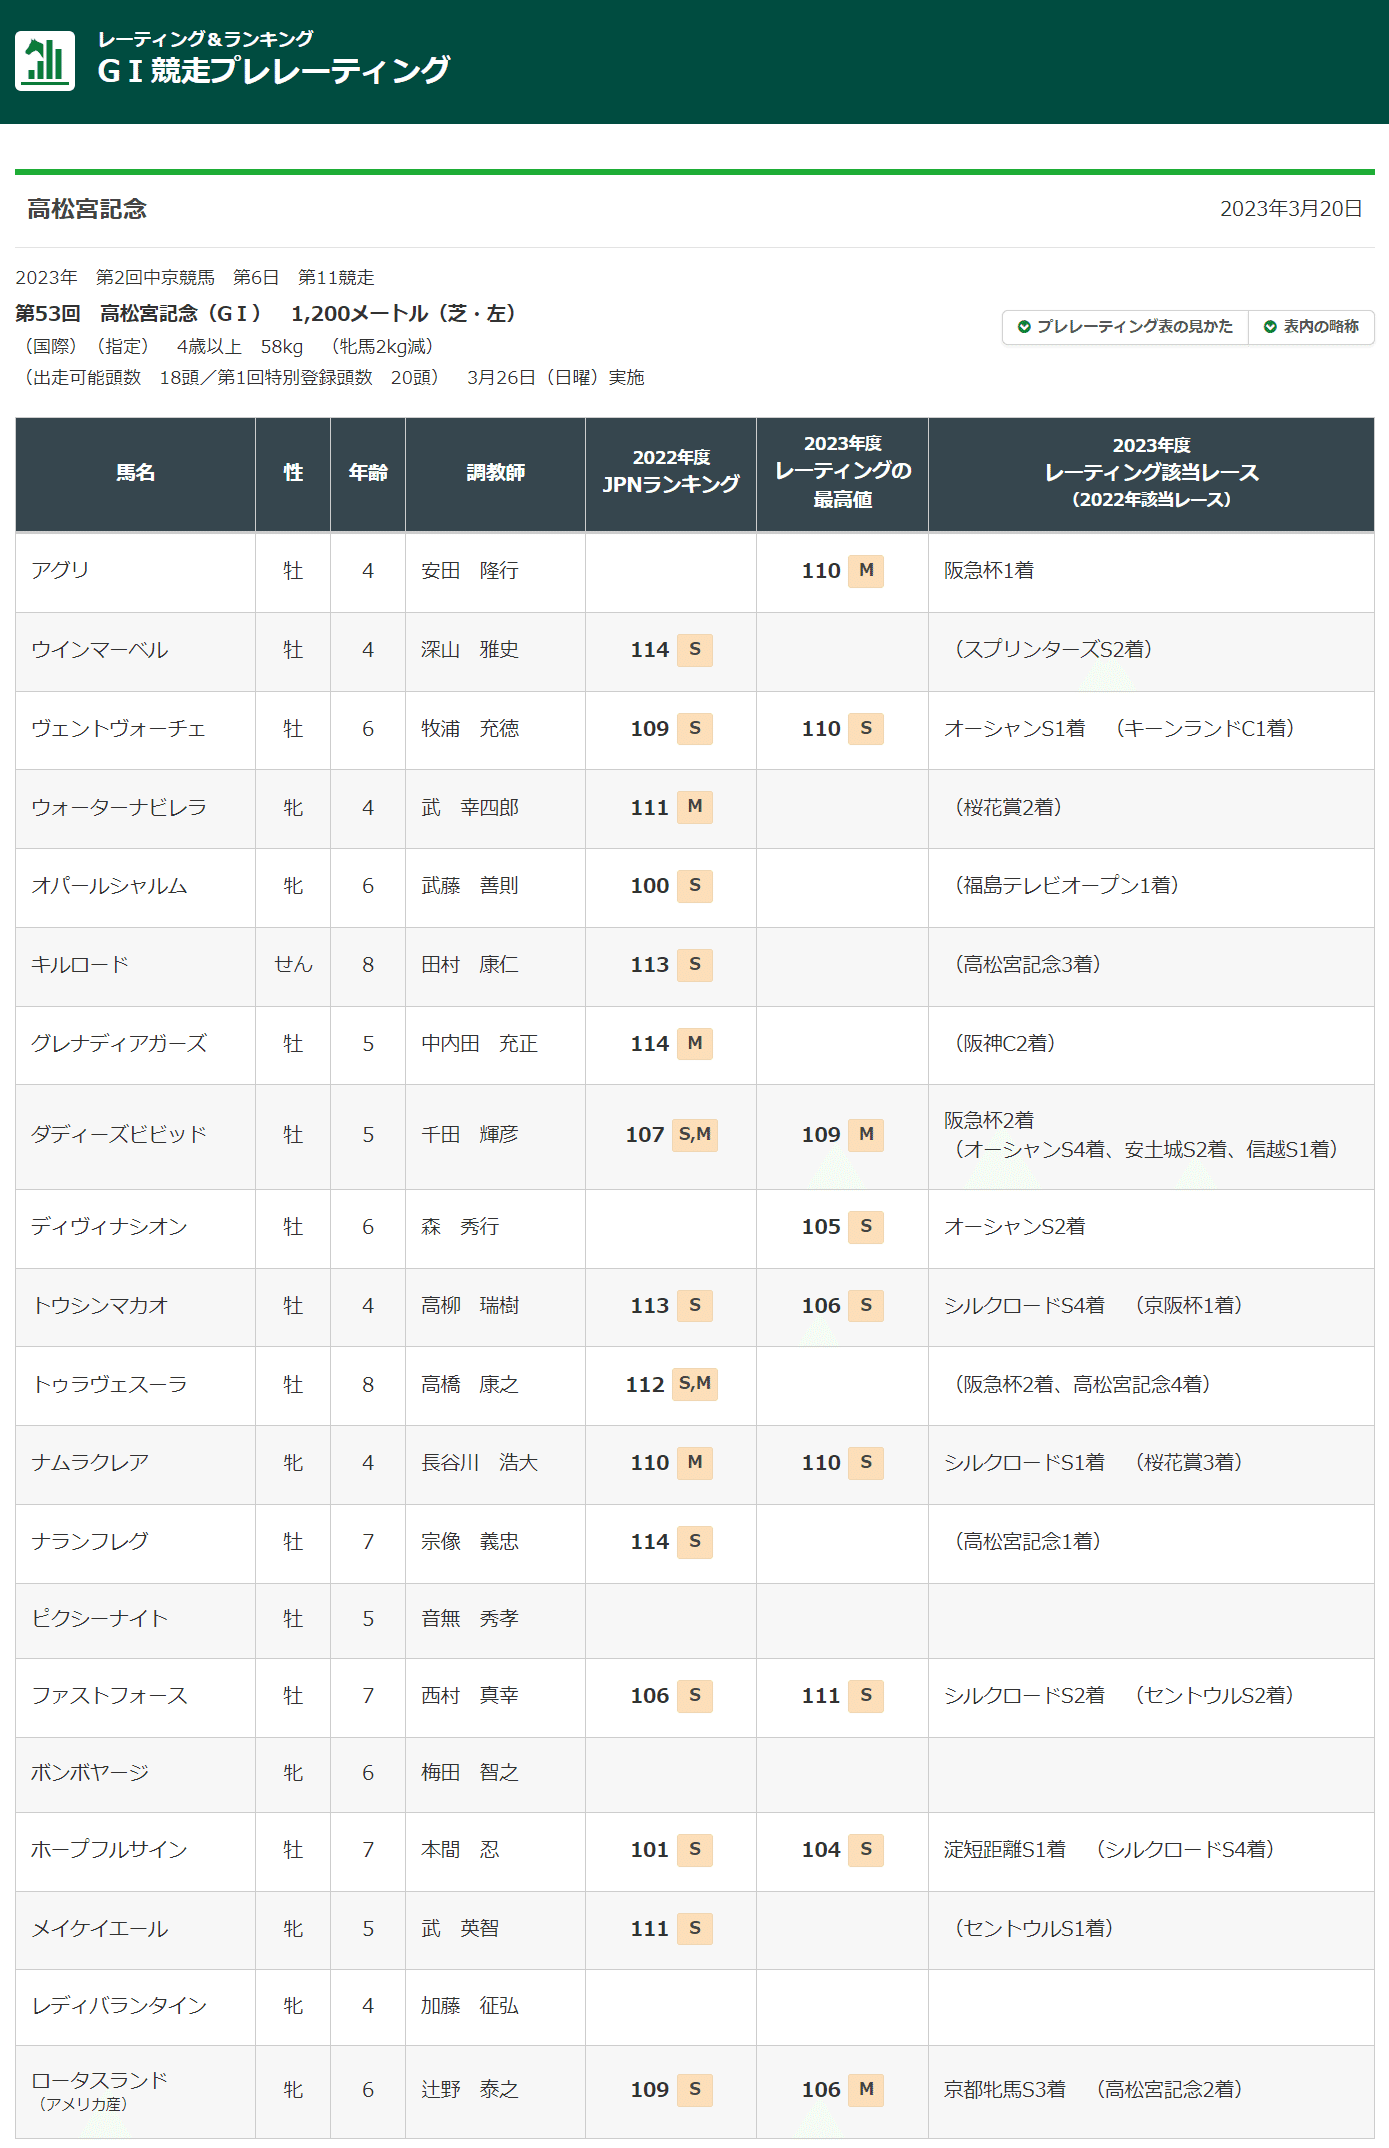Click race result (福島テレビオープン1着)
Screen dimensions: 1389x2148
[x=1067, y=885]
